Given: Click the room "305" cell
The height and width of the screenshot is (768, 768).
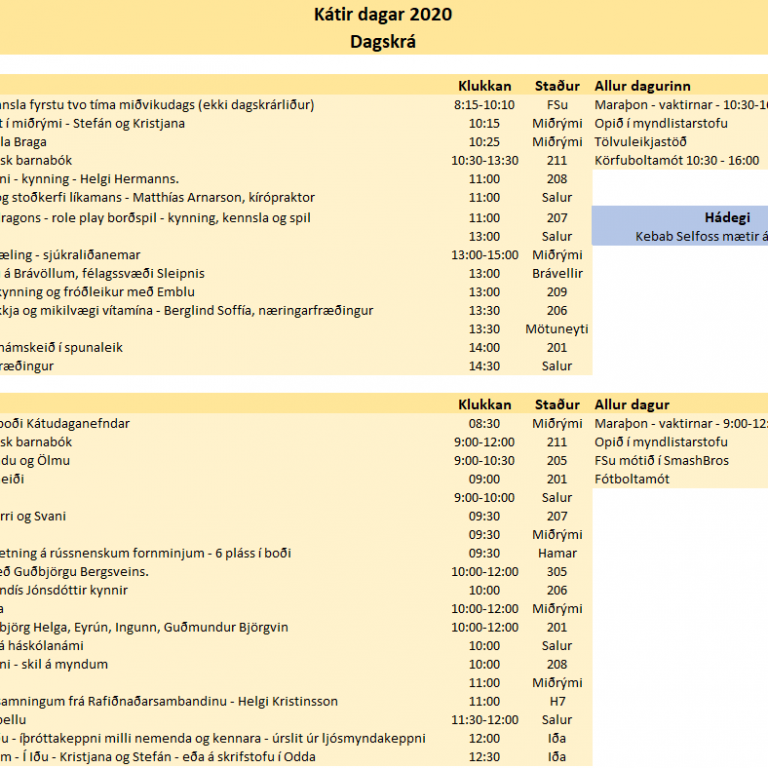Looking at the screenshot, I should pos(557,572).
